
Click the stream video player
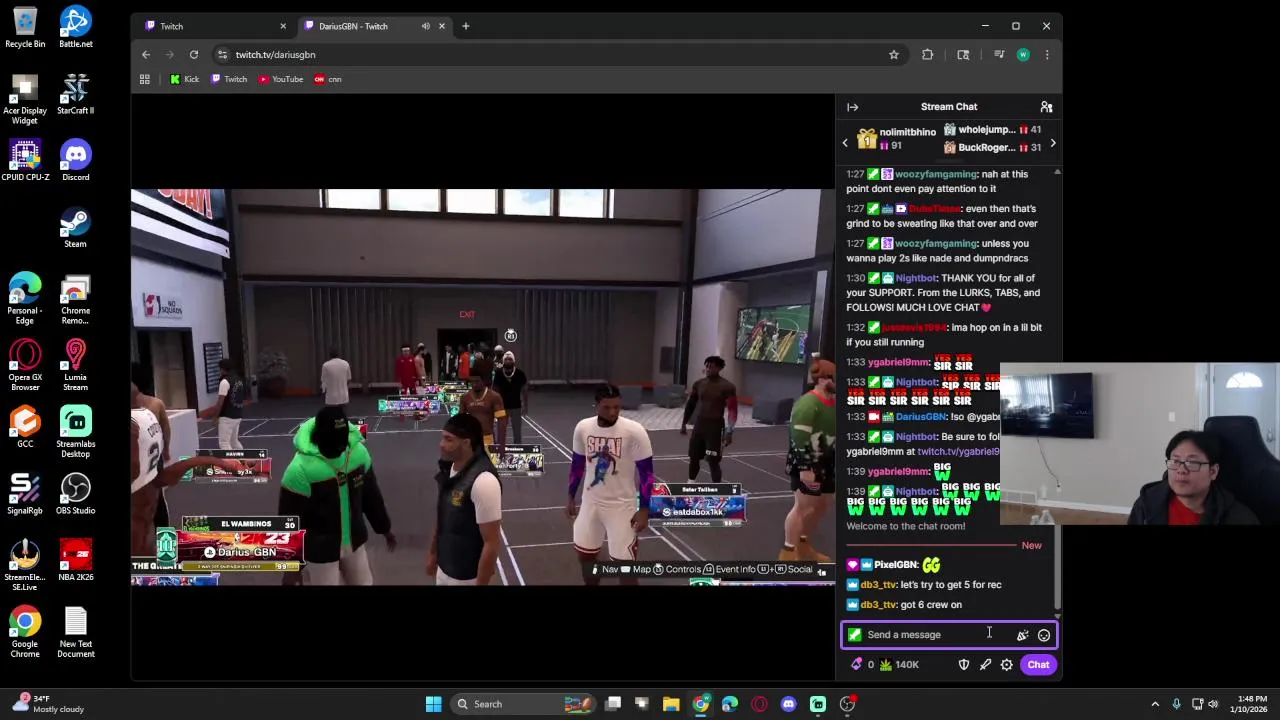[x=483, y=387]
